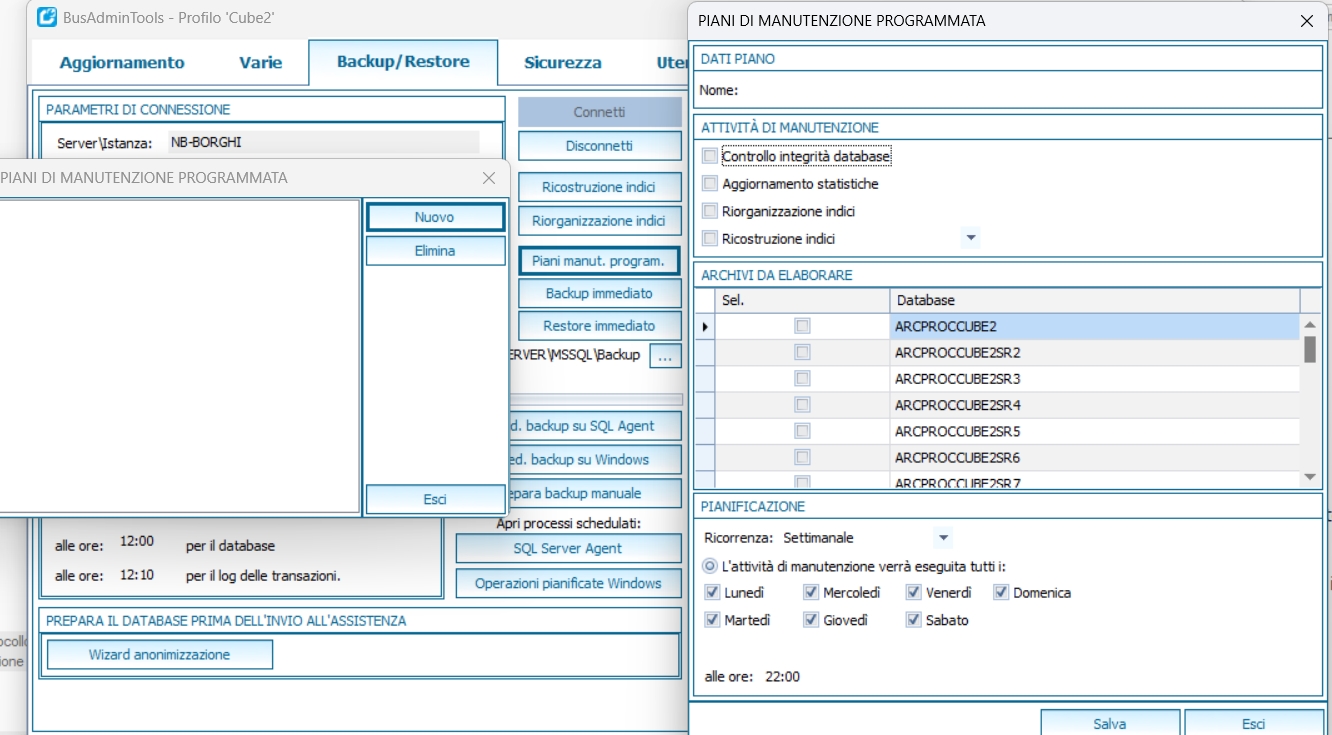Browse backup folder with the ... button
Screen dimensions: 1332x735
(665, 356)
